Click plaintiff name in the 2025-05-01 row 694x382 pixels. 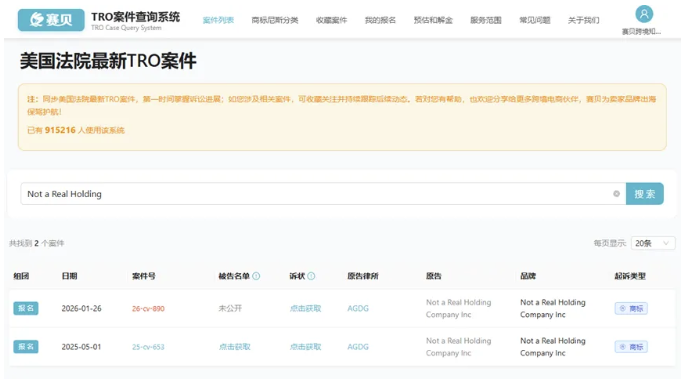click(x=459, y=347)
